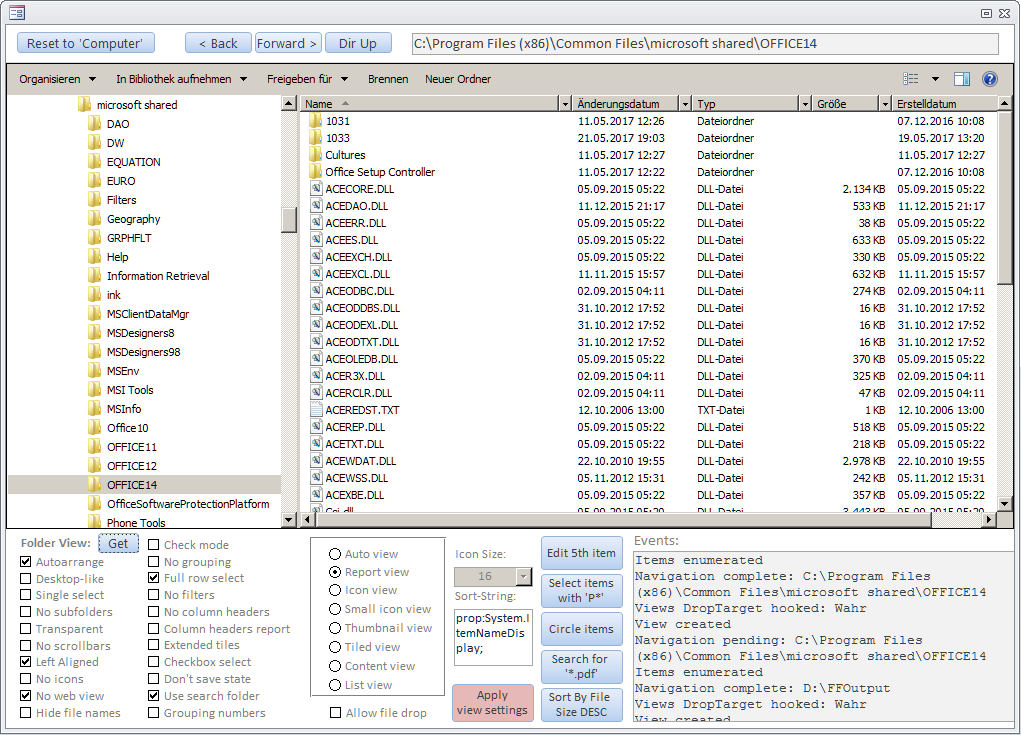Click the folder icon next to Help
Screen dimensions: 1021x735
pos(95,257)
